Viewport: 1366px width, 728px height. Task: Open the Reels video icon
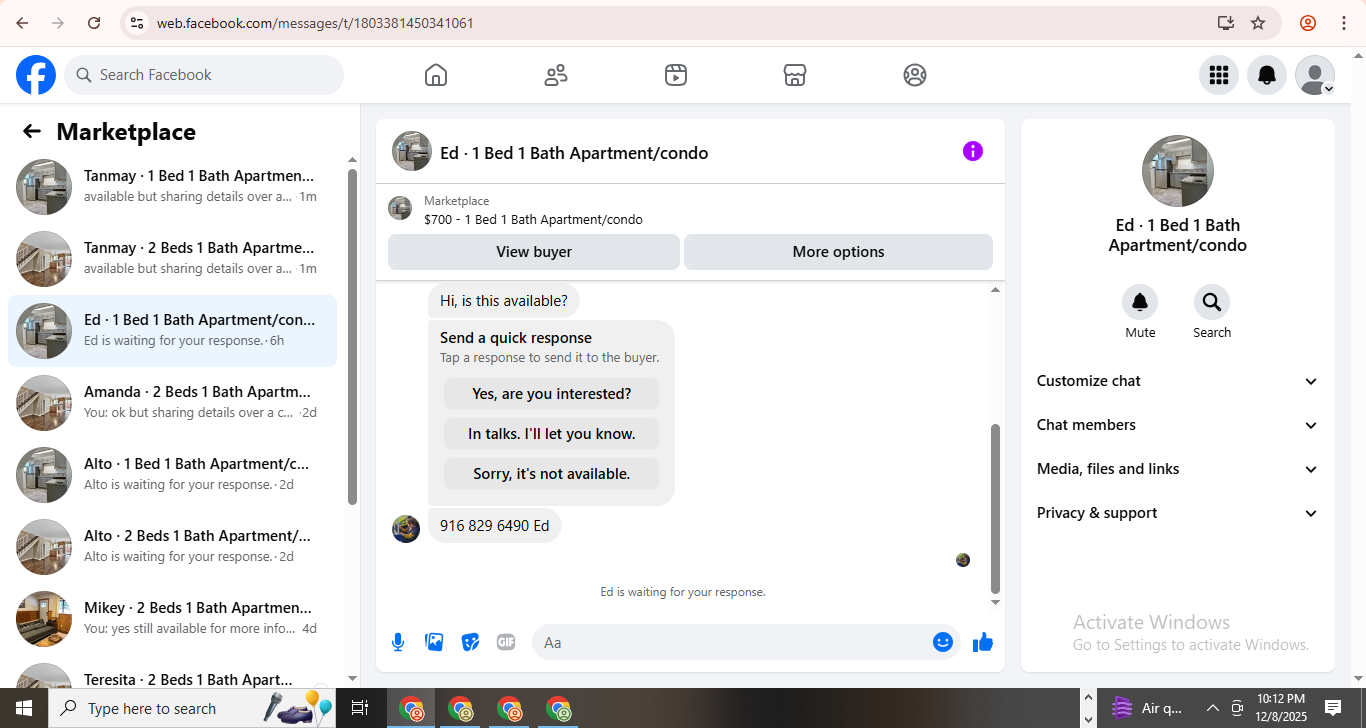click(676, 75)
